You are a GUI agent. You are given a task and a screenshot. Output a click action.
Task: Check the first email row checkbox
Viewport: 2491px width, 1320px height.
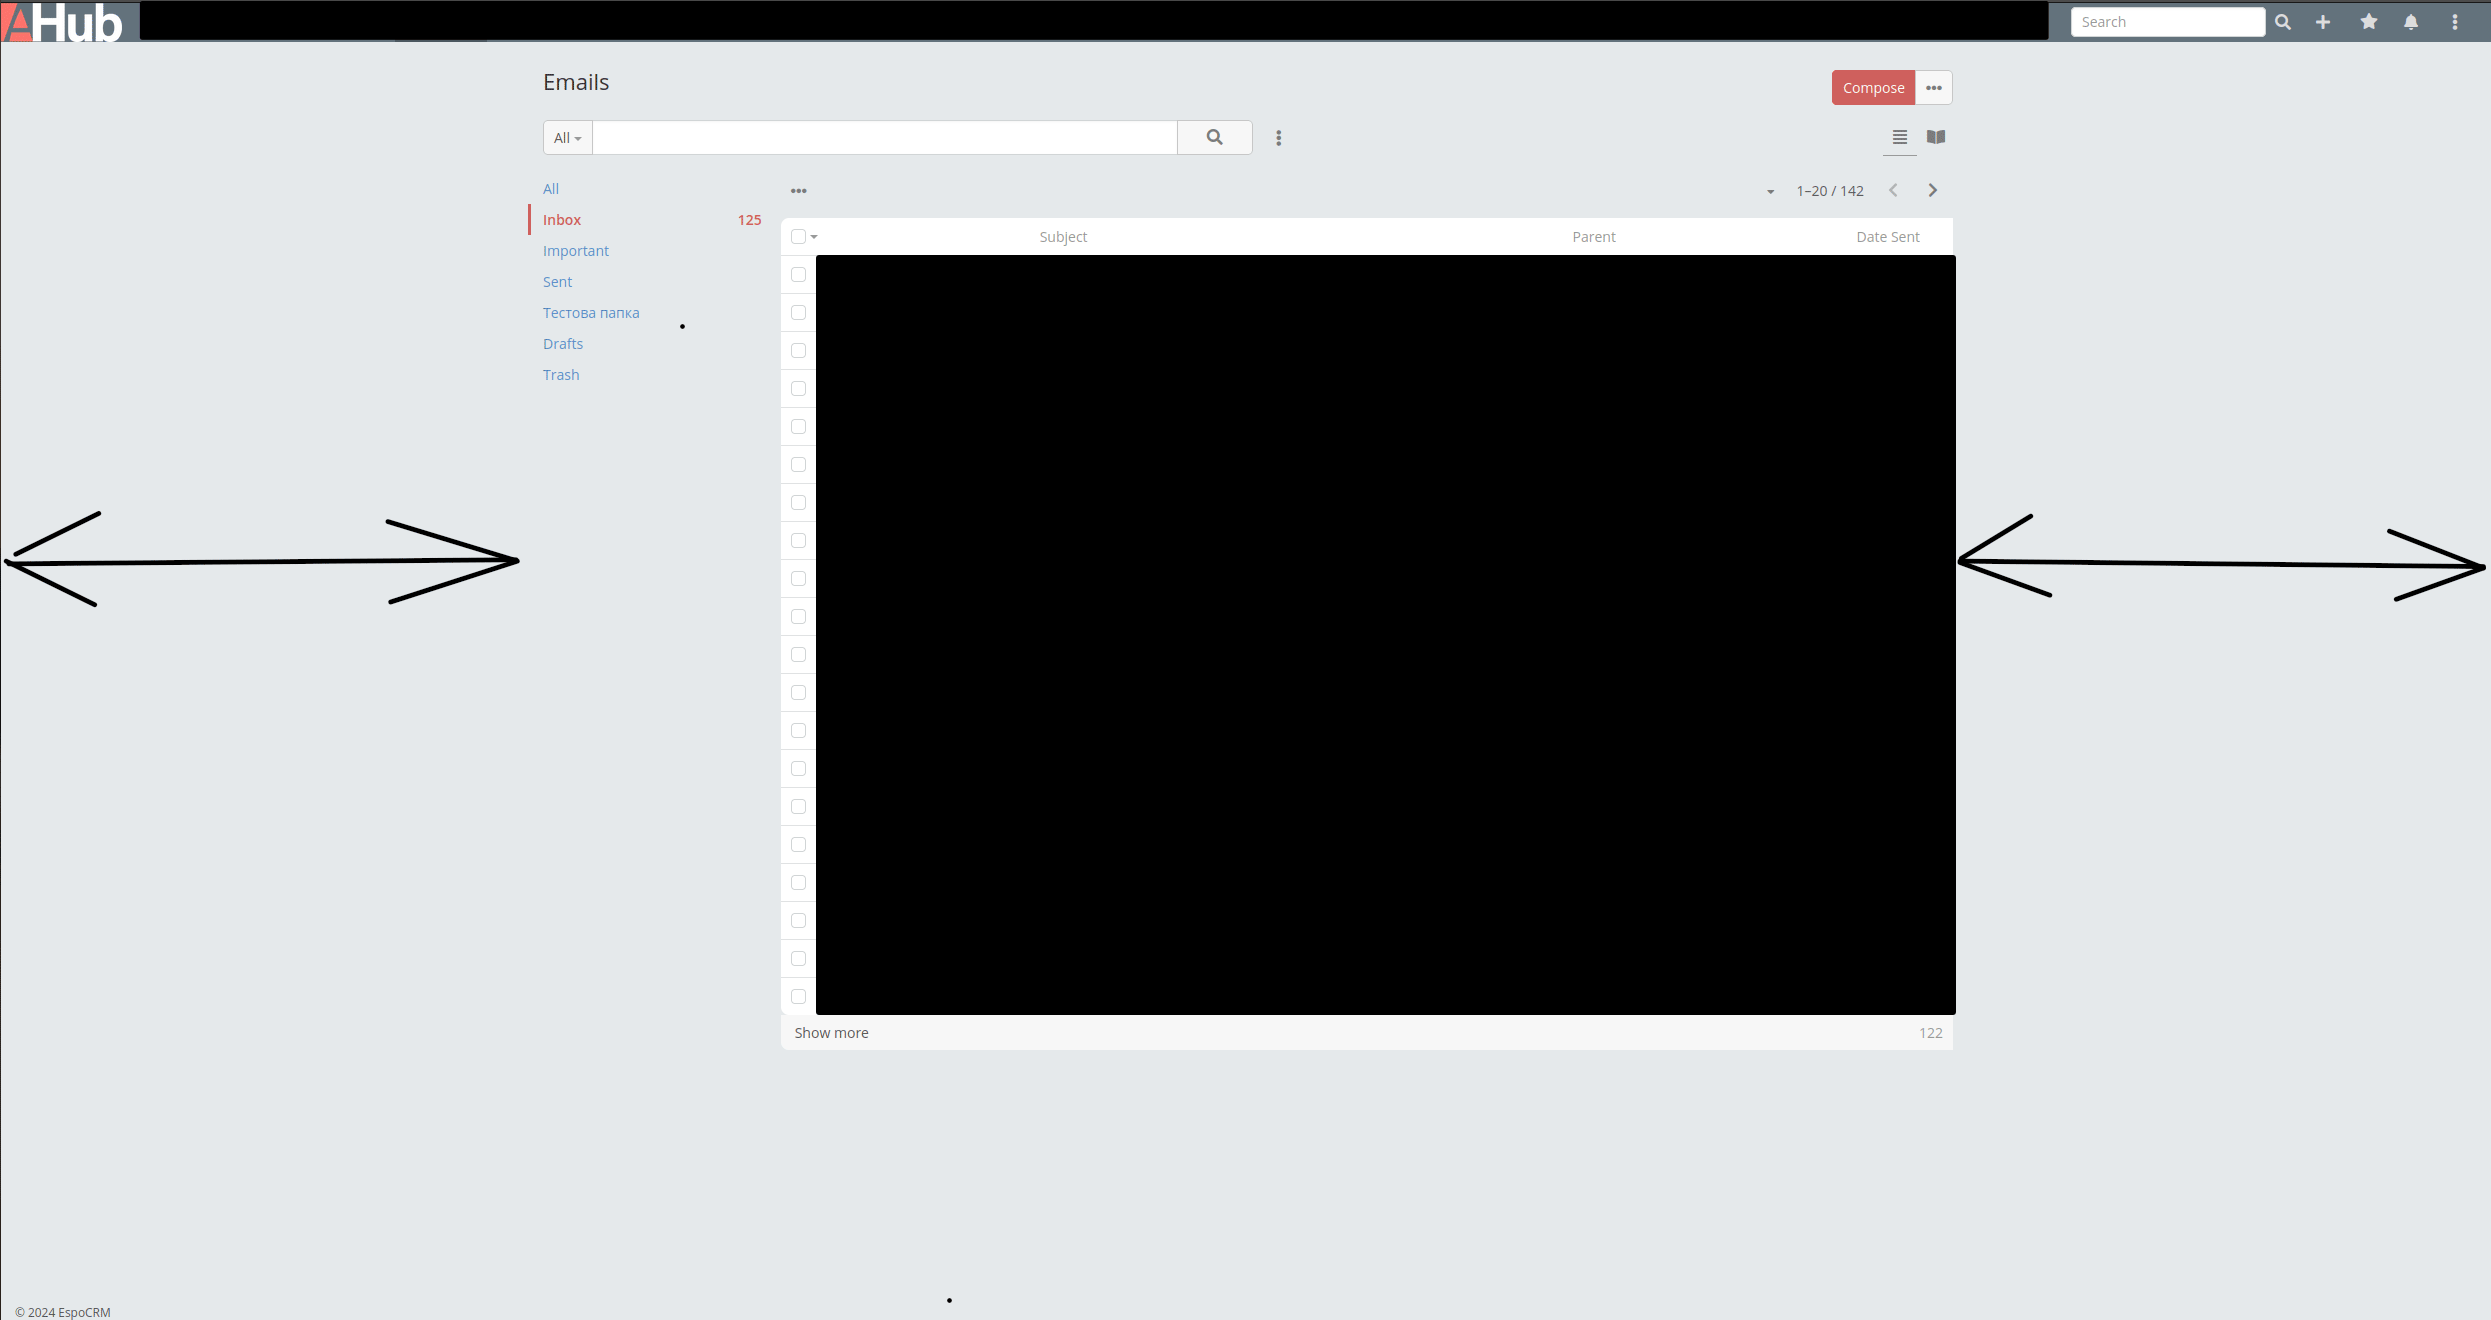point(798,275)
